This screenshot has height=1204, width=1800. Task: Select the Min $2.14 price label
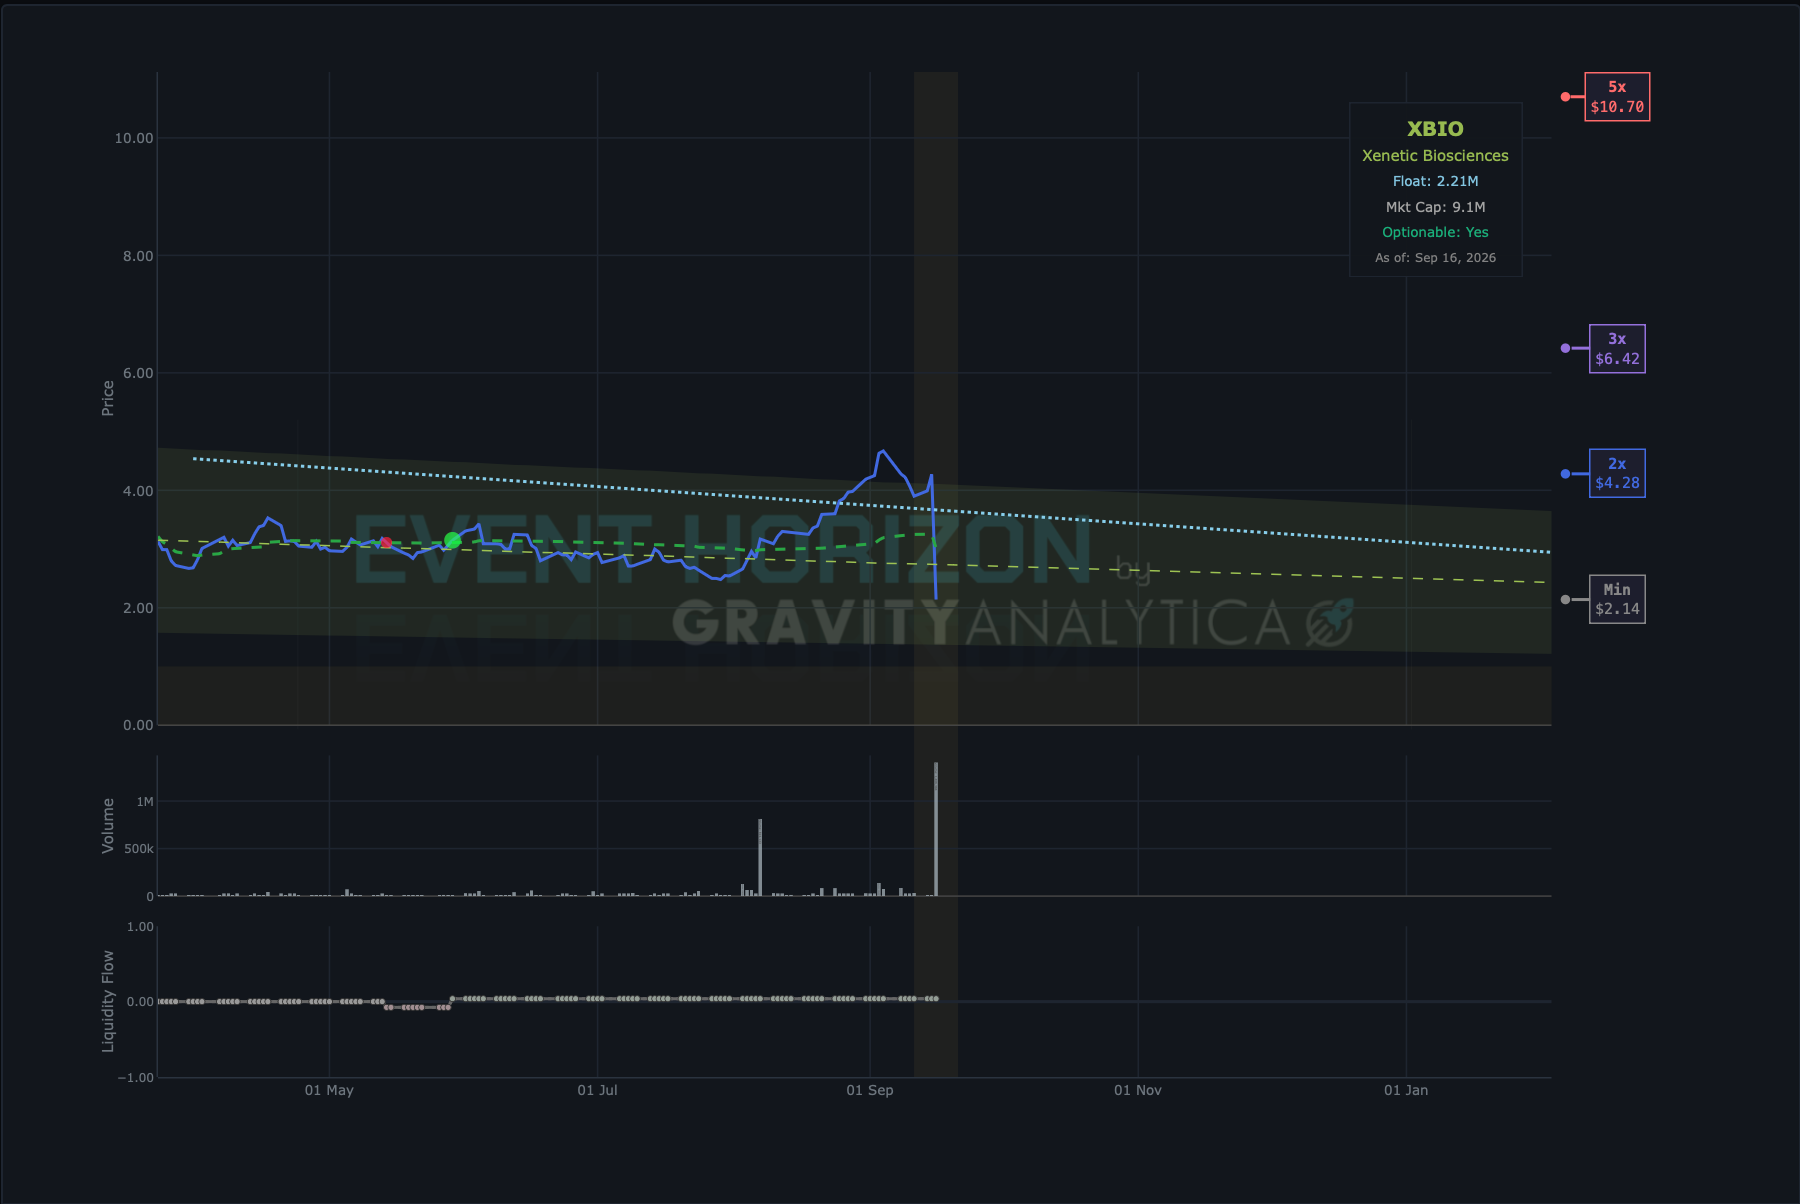tap(1617, 599)
